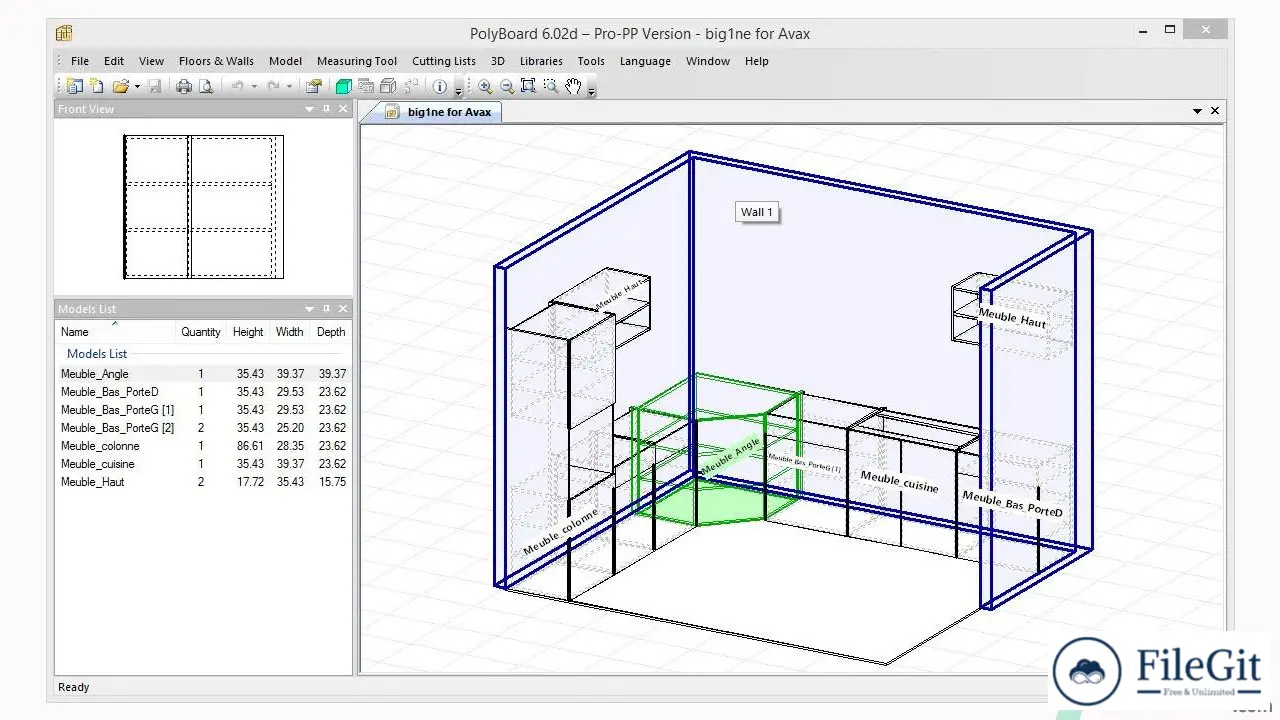Image resolution: width=1280 pixels, height=720 pixels.
Task: Close the big1ne for Avax document
Action: tap(1215, 111)
